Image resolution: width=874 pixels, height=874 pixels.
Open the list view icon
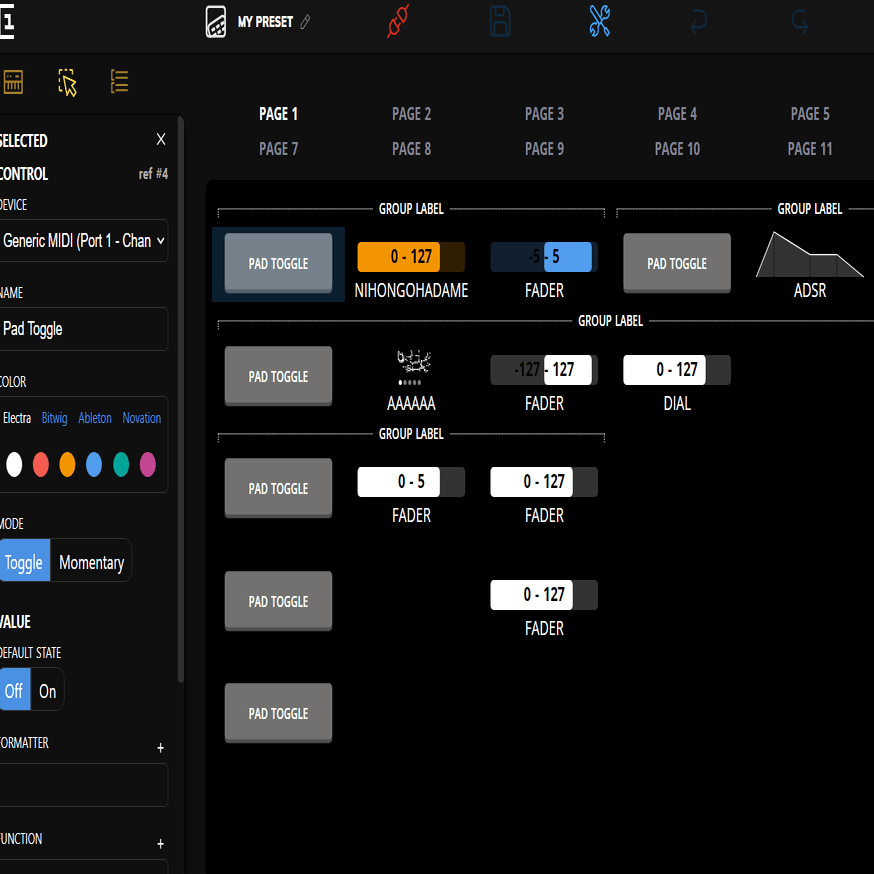(119, 82)
